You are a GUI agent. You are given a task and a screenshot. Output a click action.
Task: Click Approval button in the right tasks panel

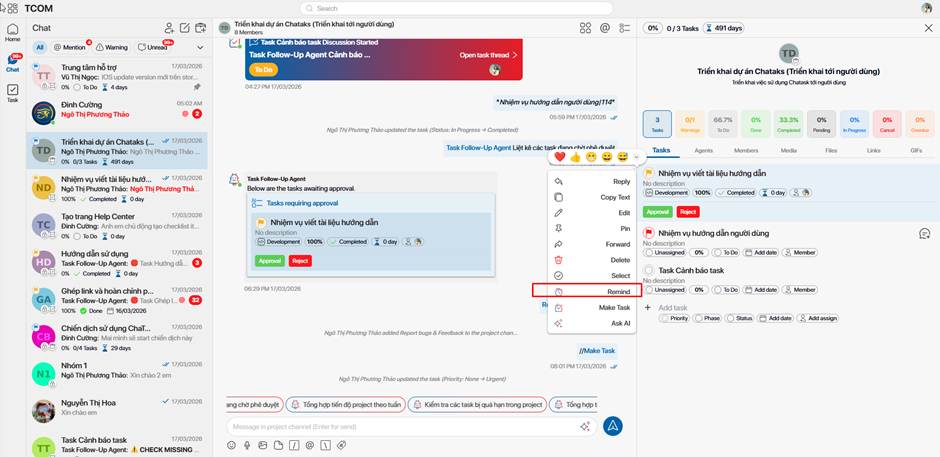point(658,212)
